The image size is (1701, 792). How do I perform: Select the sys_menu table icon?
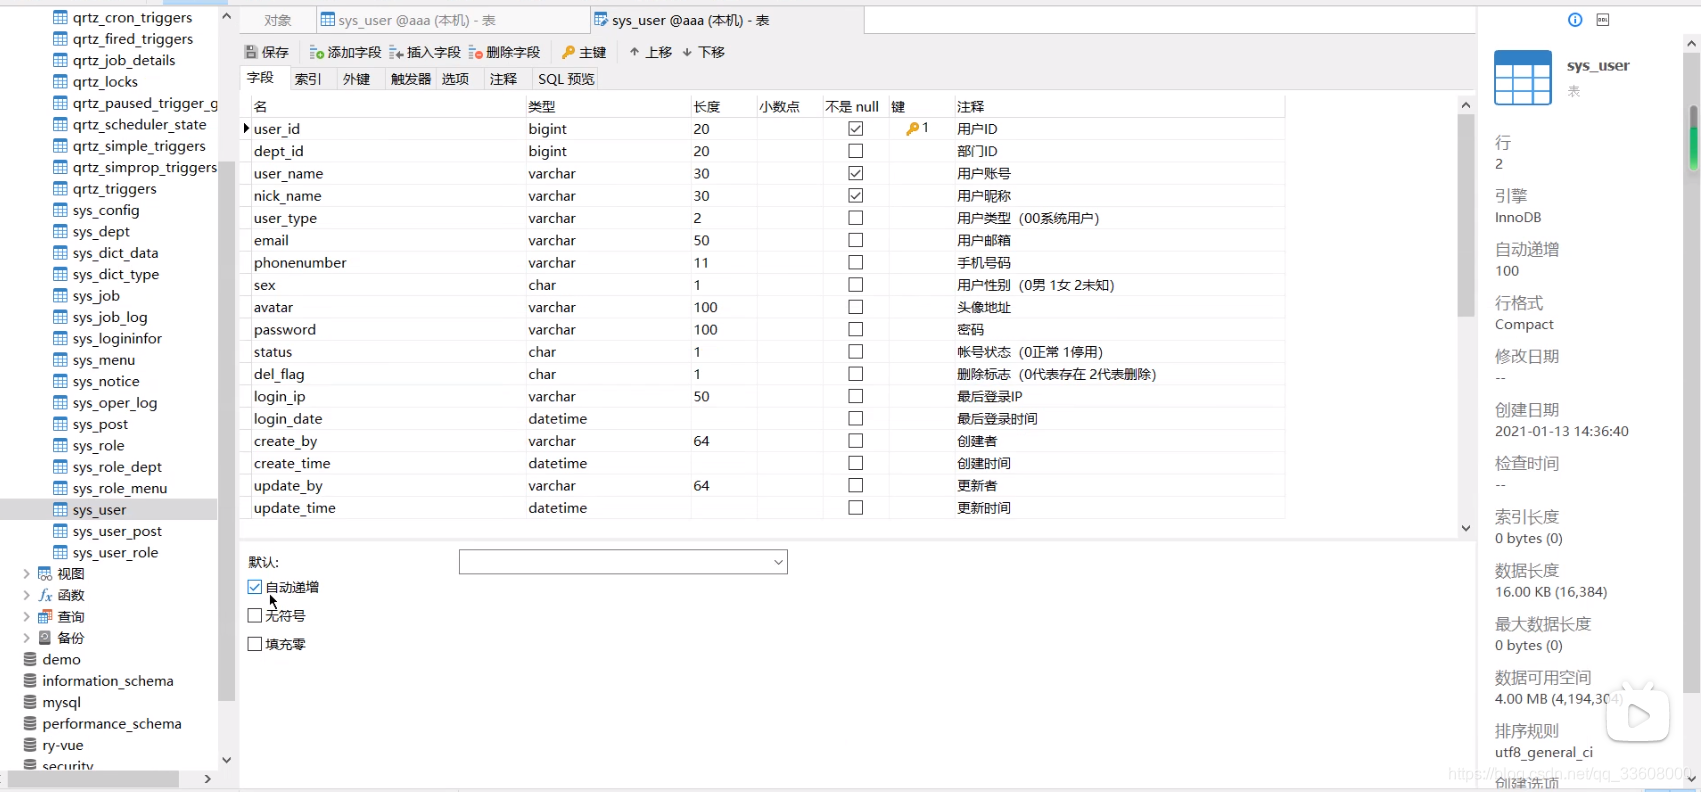click(x=60, y=360)
